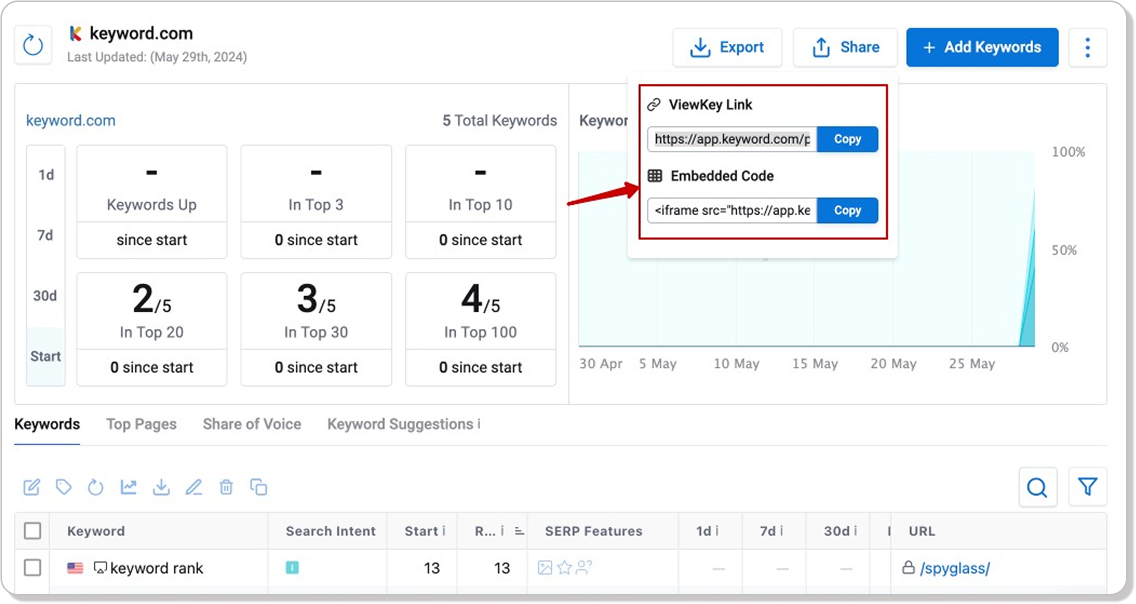Click the edit note icon in keywords toolbar
The image size is (1136, 604).
[31, 487]
